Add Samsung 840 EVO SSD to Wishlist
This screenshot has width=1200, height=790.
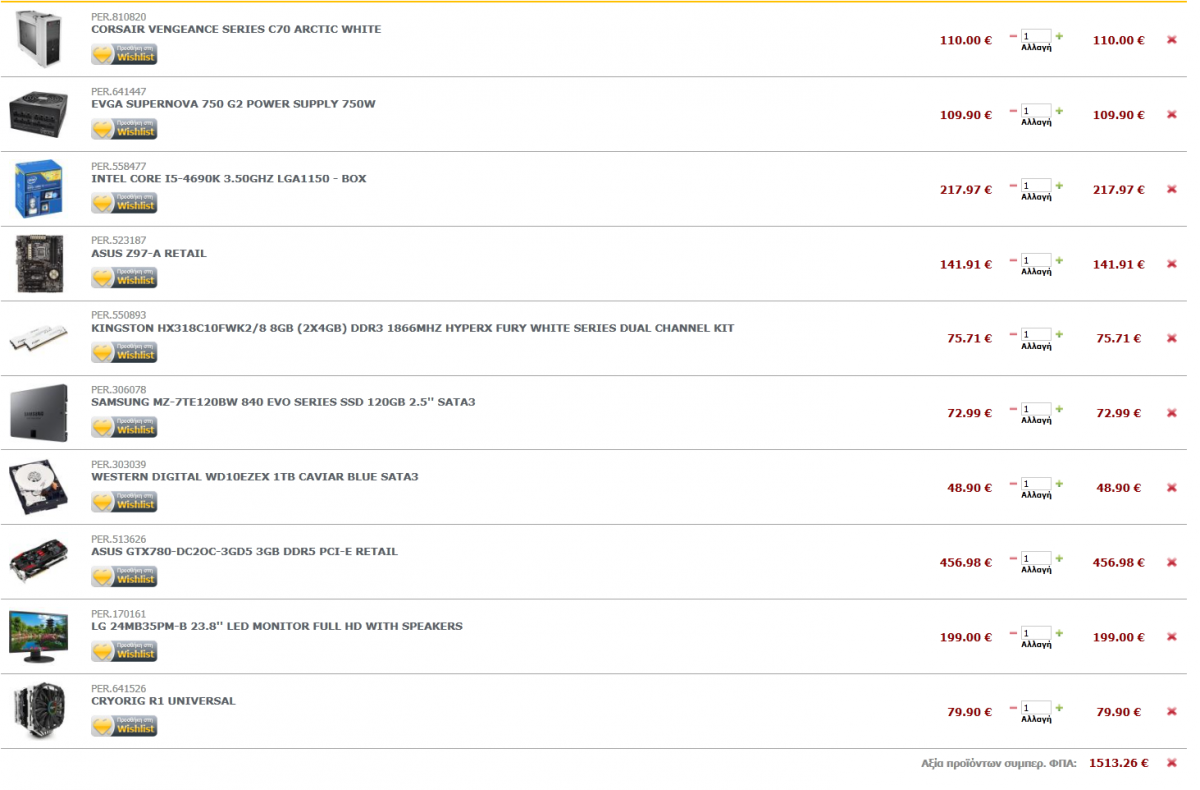click(x=124, y=427)
